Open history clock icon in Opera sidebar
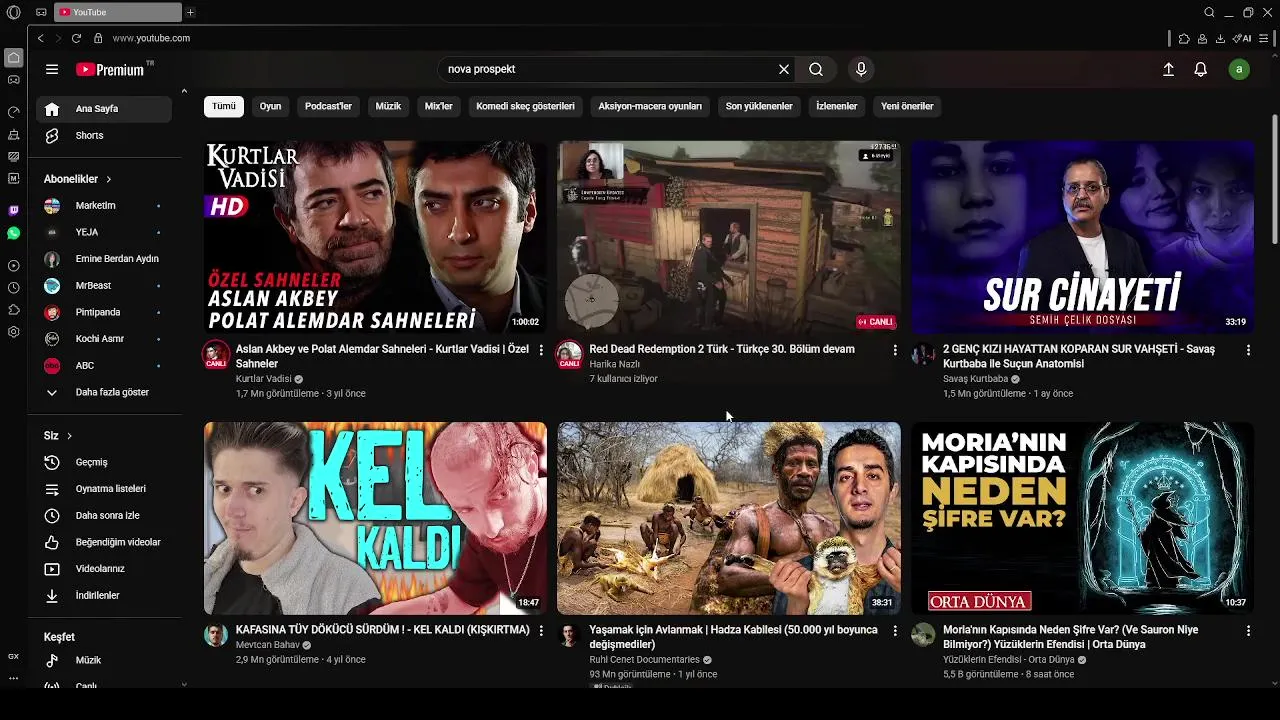Viewport: 1280px width, 720px height. (13, 288)
